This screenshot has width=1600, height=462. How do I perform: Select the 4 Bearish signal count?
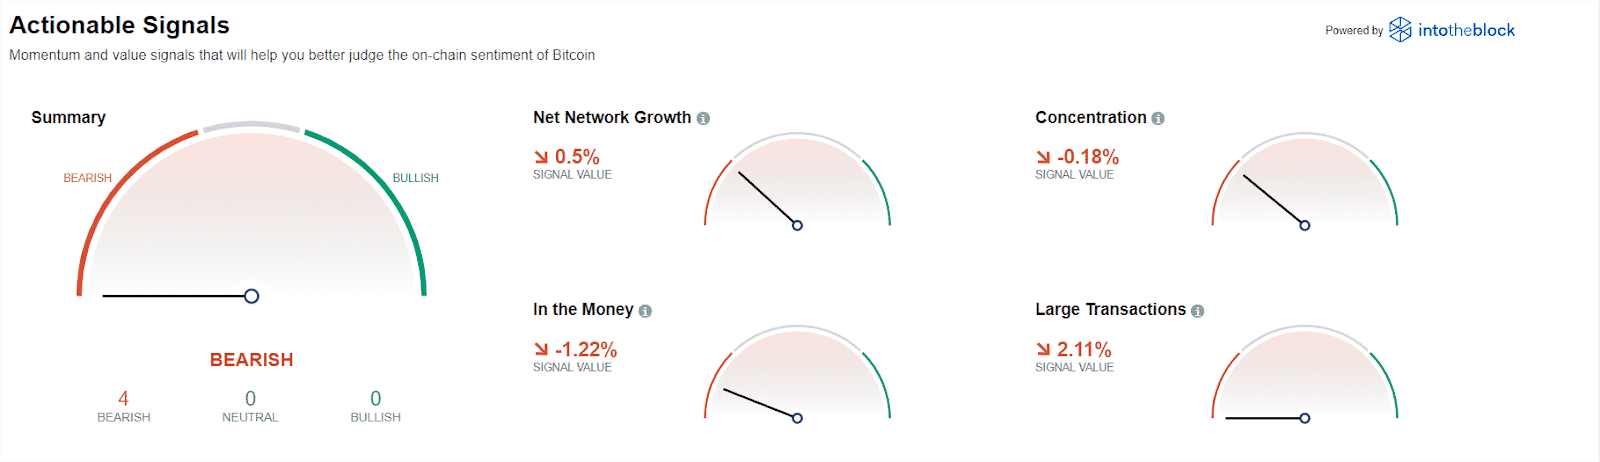pyautogui.click(x=124, y=399)
